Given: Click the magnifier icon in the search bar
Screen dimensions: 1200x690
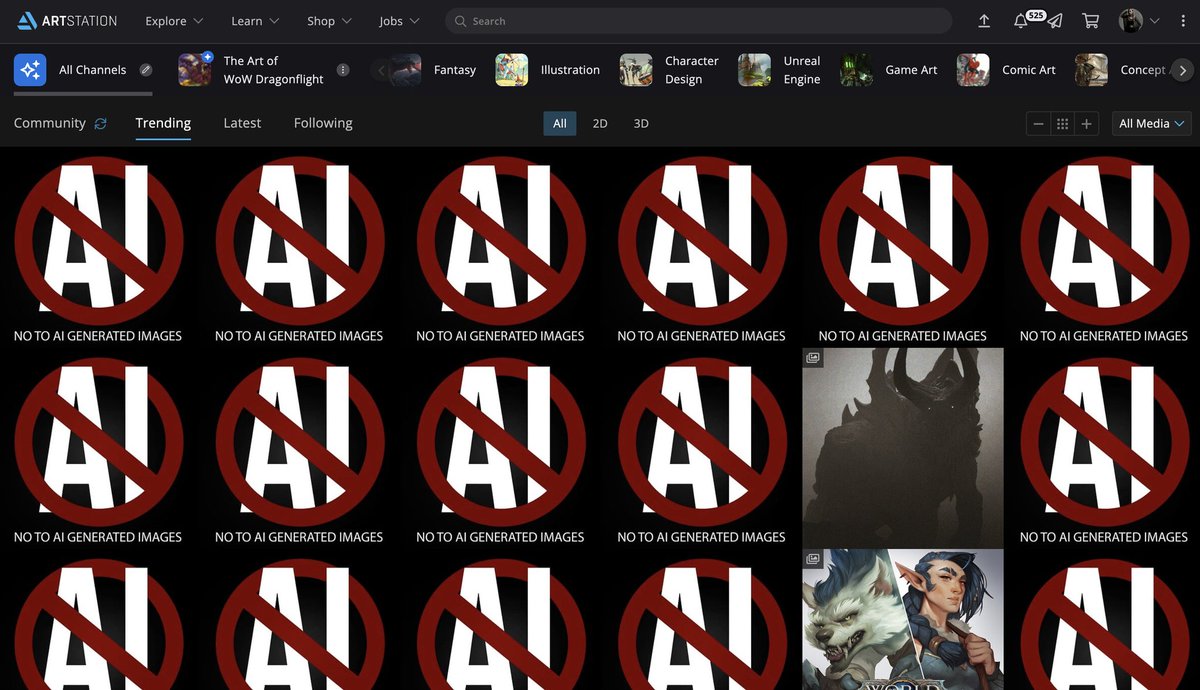Looking at the screenshot, I should click(461, 21).
